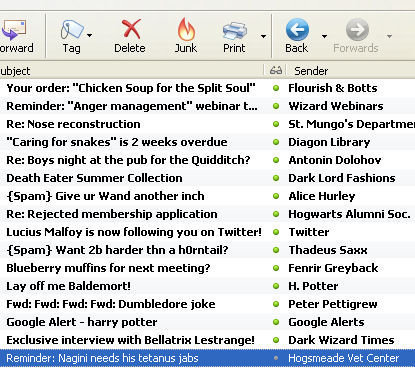Click sender name Antonin Dolohov
Viewport: 415px width, 369px height.
click(x=335, y=160)
